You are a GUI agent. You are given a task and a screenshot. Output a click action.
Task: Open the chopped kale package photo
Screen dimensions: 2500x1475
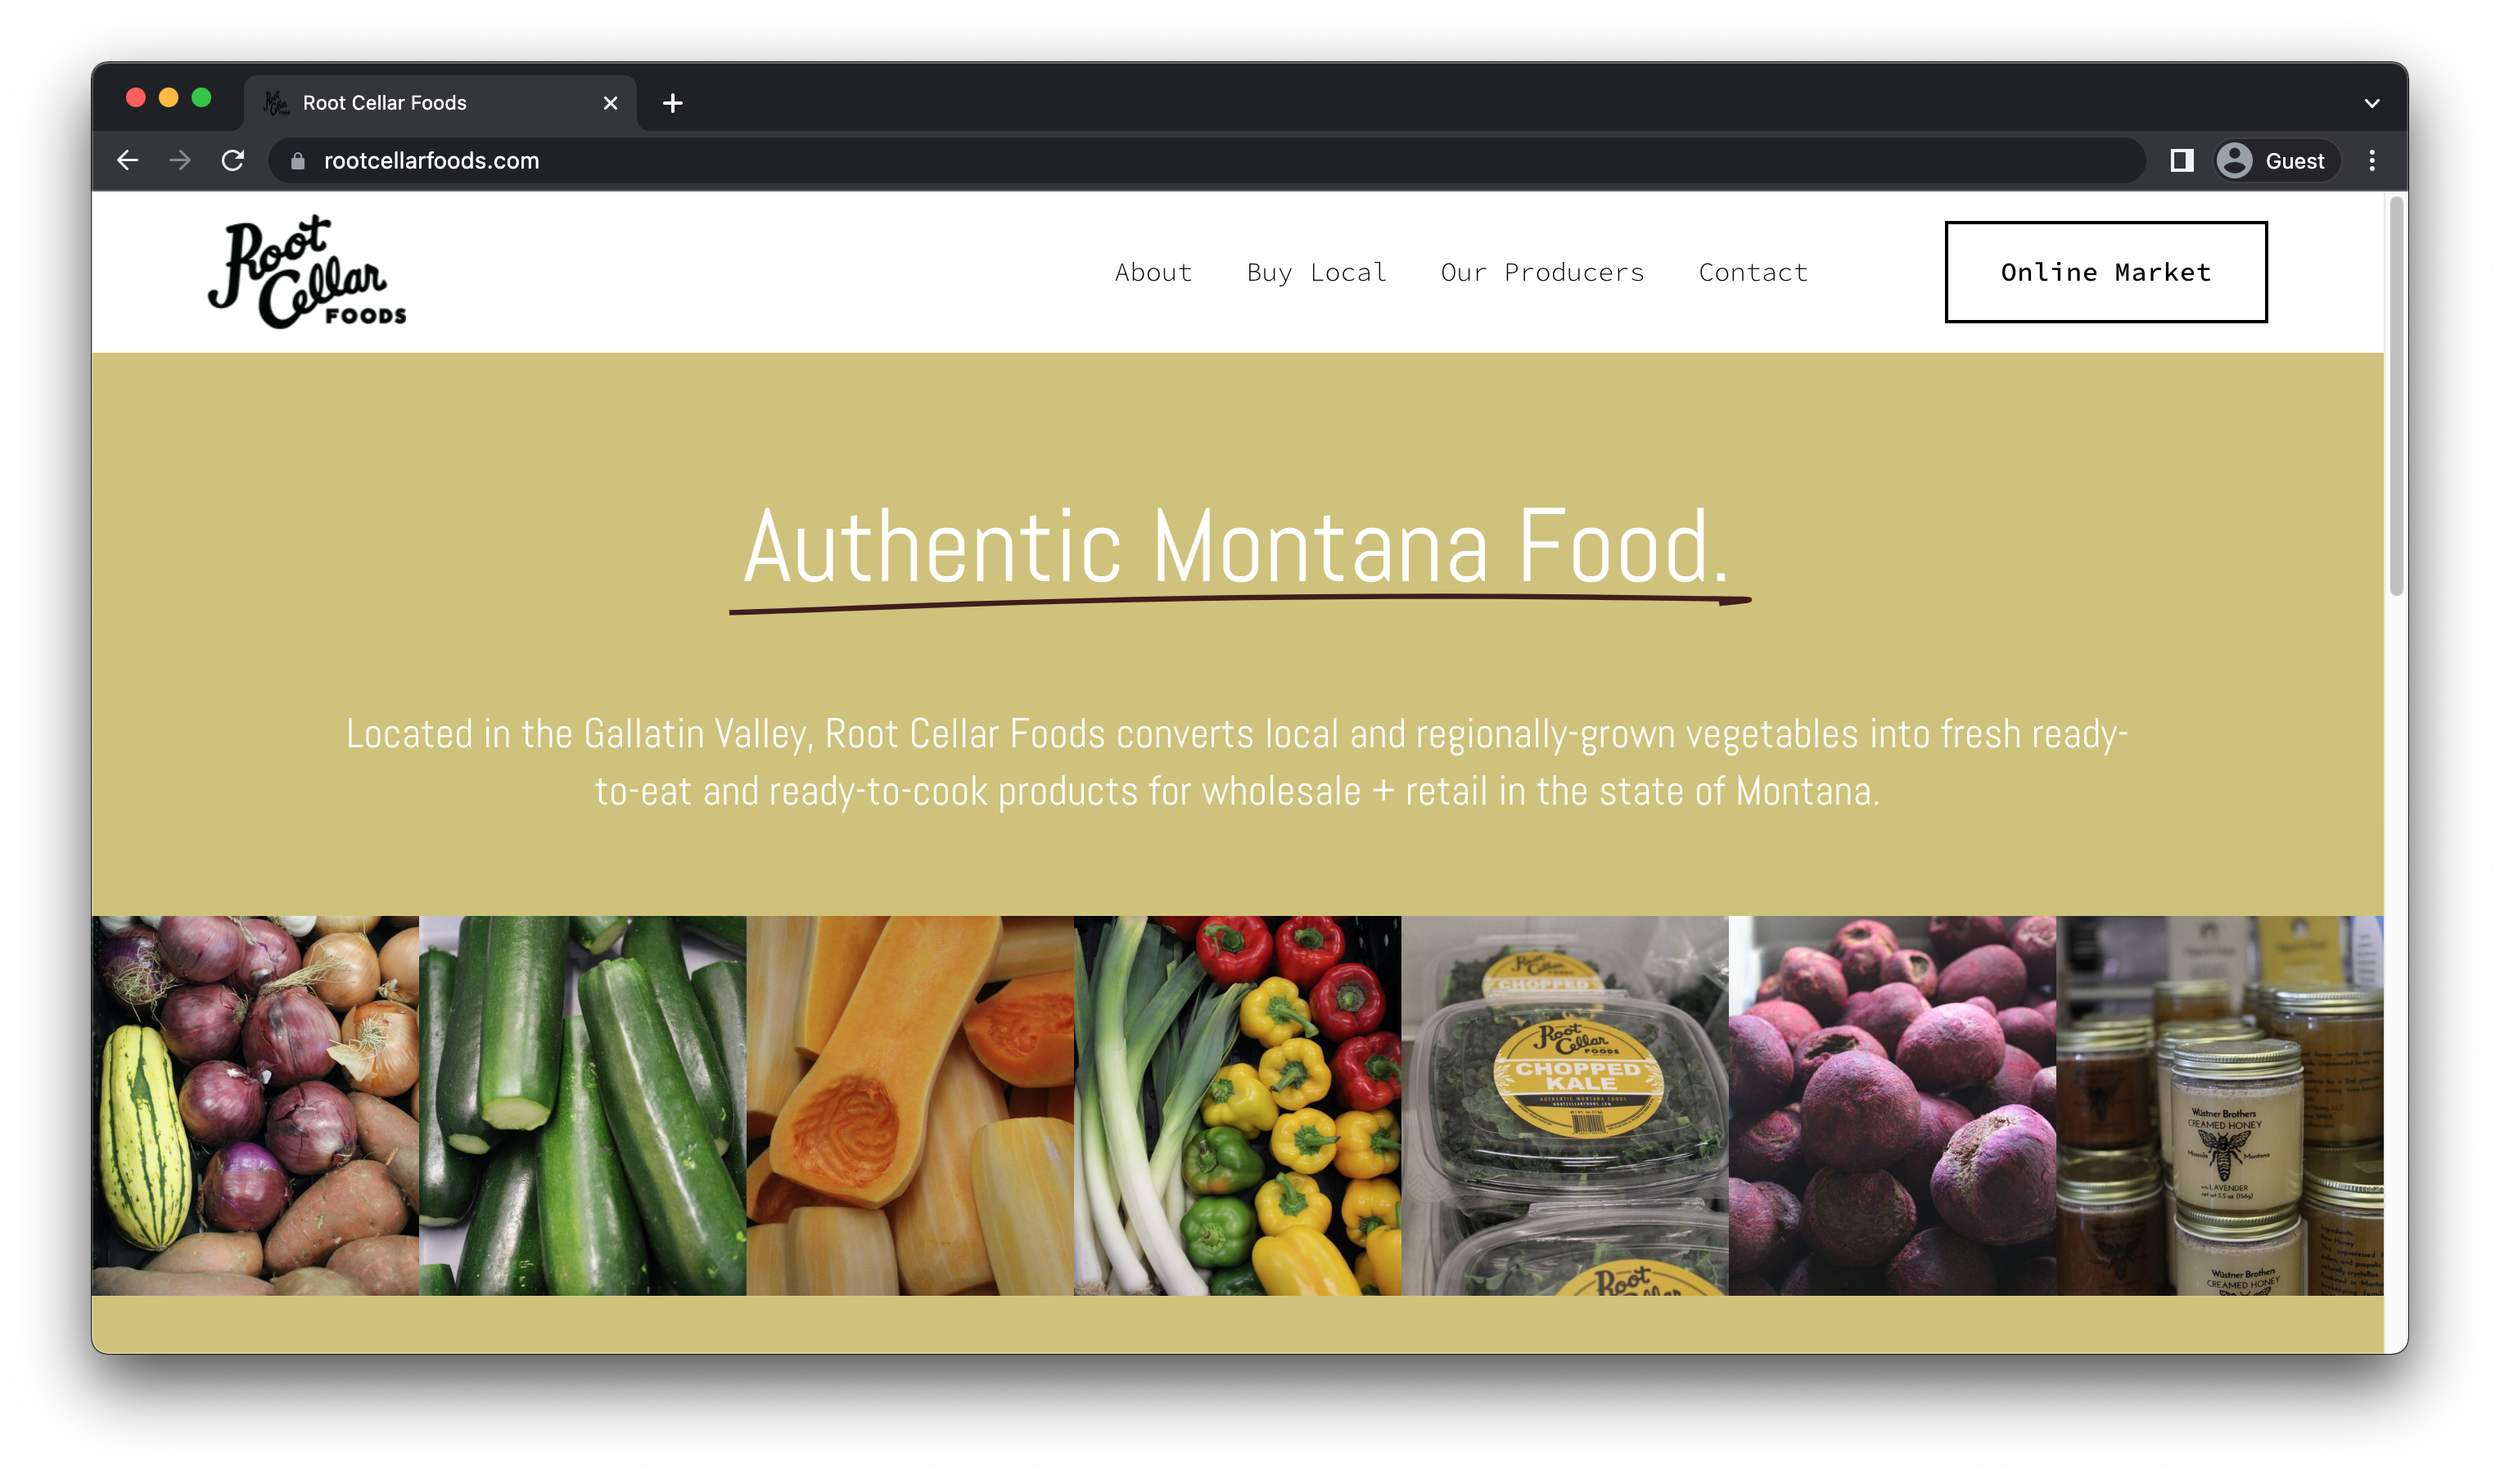[x=1564, y=1105]
